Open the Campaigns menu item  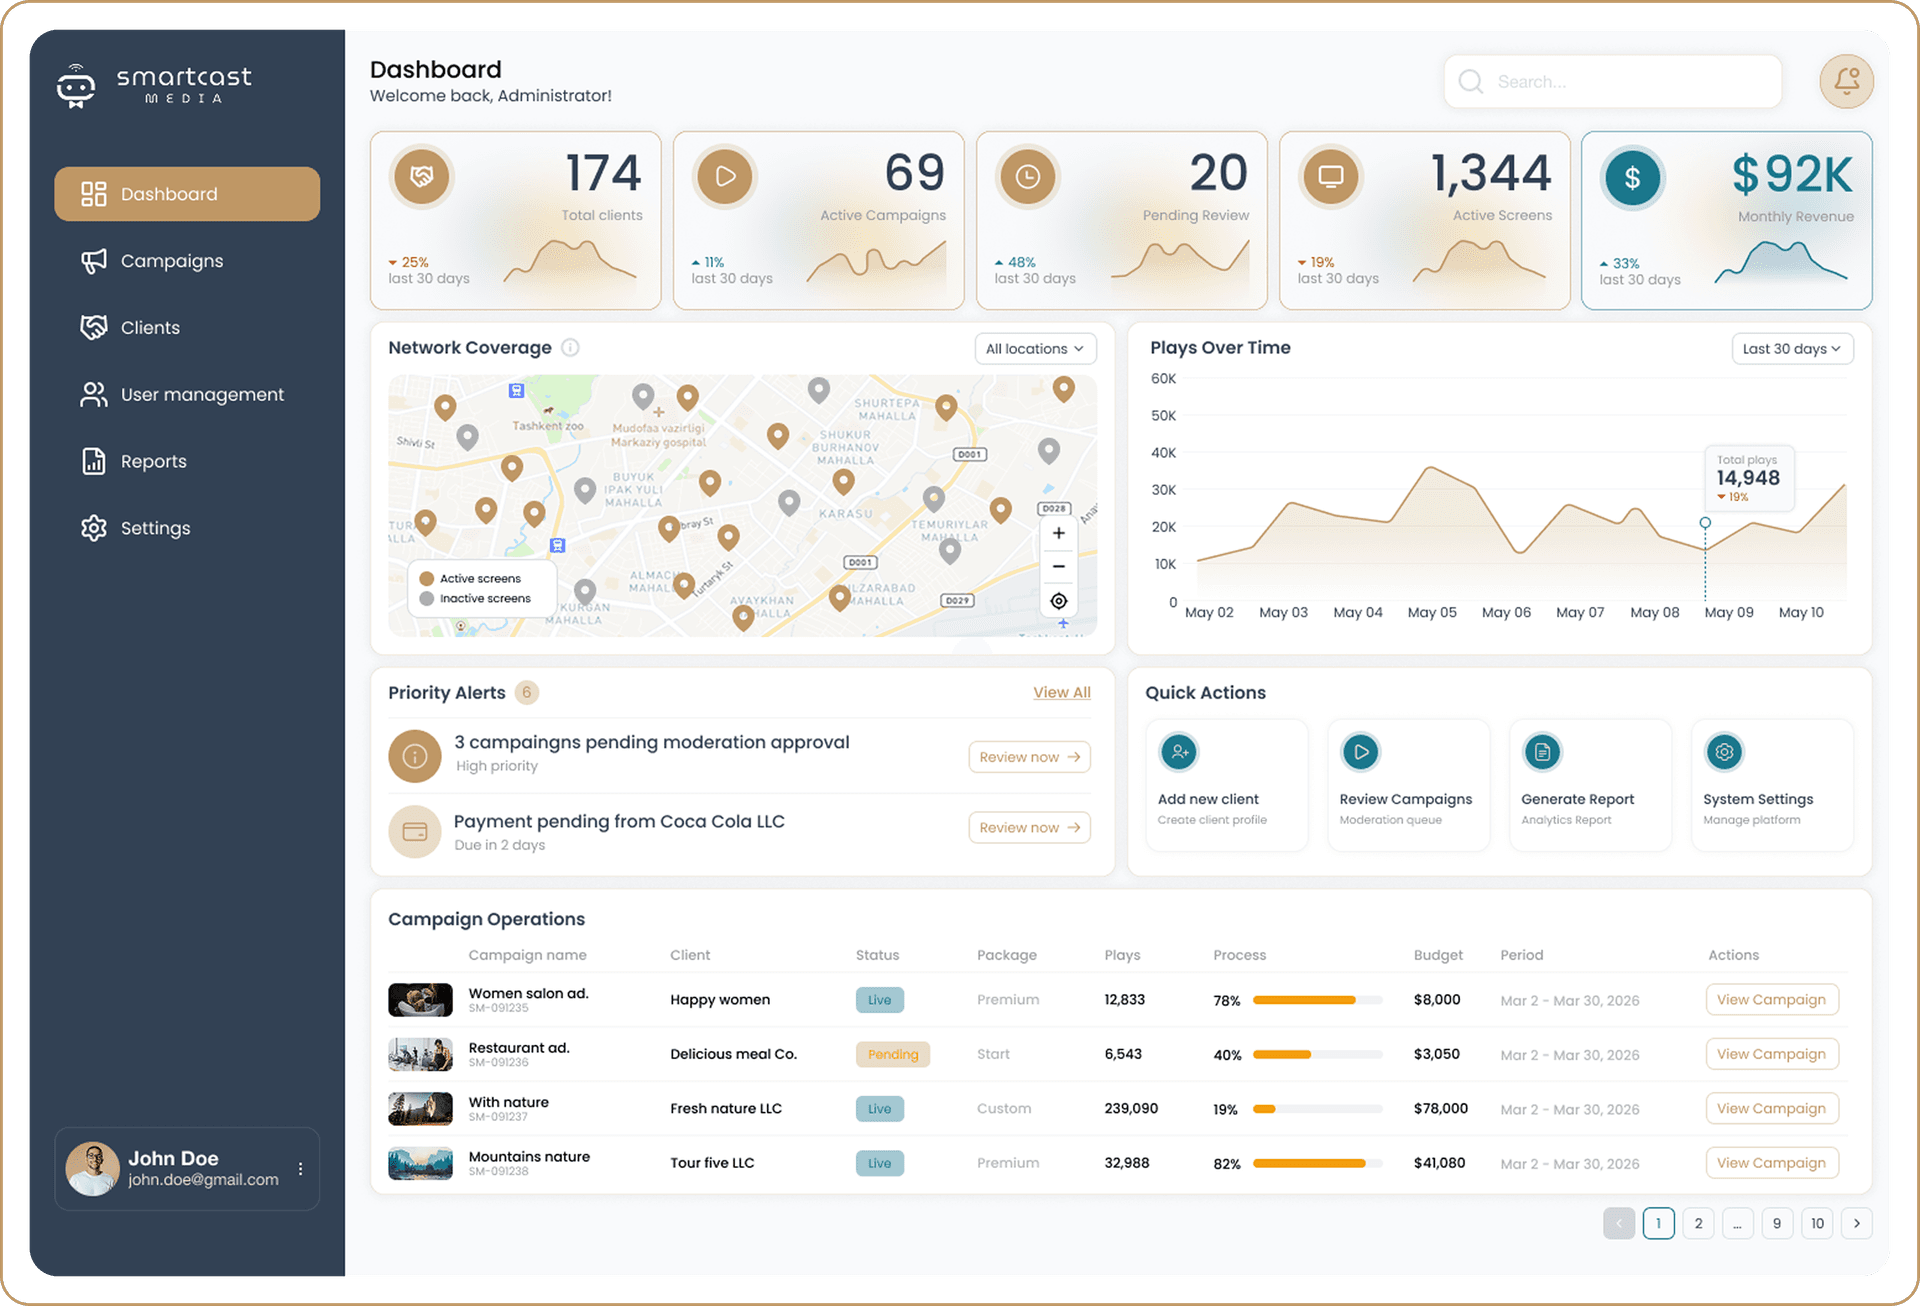[187, 261]
